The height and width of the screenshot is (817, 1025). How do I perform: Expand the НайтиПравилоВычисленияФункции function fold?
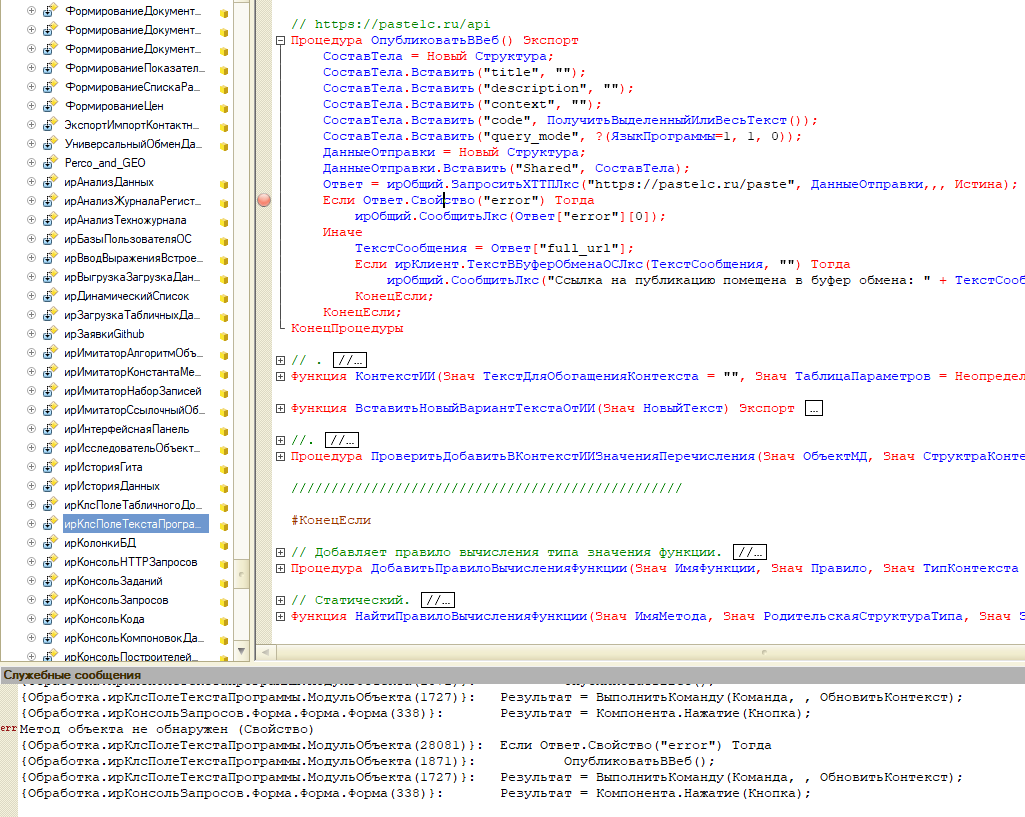280,616
